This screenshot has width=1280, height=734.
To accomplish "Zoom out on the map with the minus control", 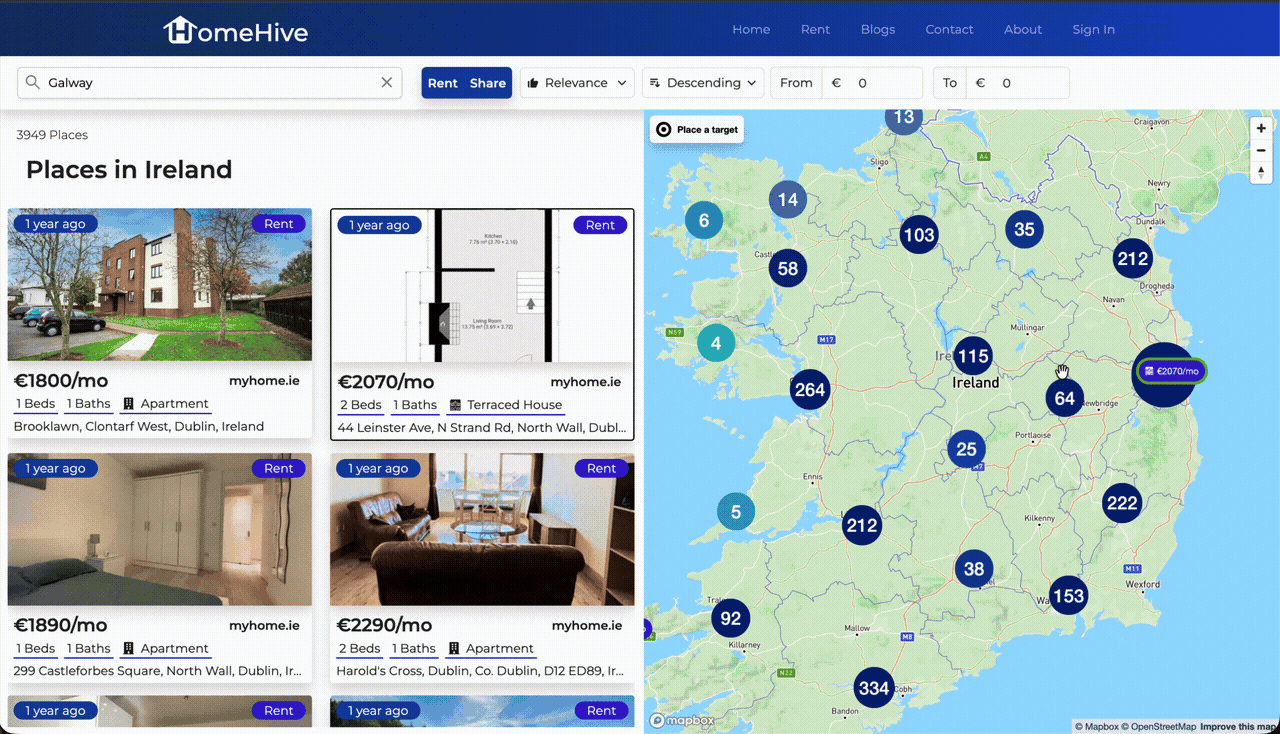I will (1261, 150).
